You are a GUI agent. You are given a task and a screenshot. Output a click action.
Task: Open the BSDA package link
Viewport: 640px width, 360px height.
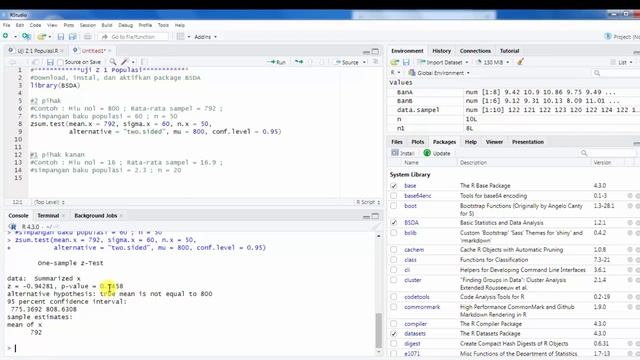pyautogui.click(x=411, y=223)
